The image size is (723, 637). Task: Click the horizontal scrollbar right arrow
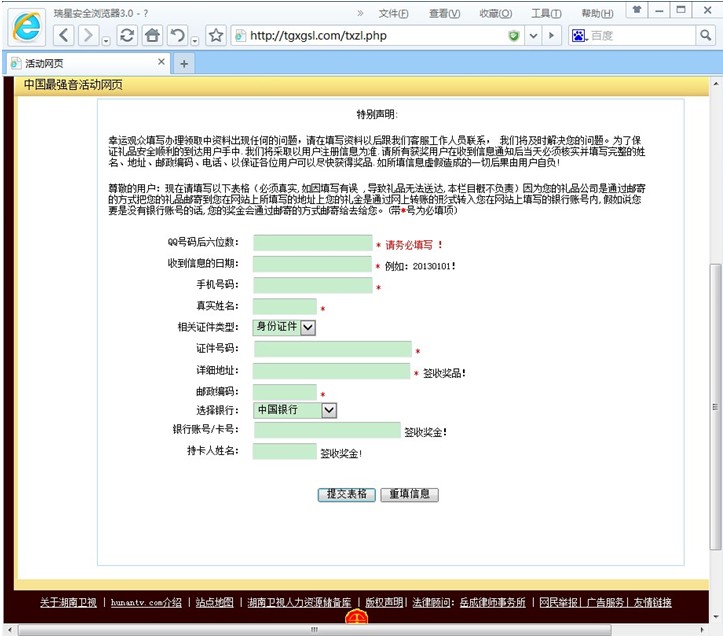pyautogui.click(x=702, y=629)
